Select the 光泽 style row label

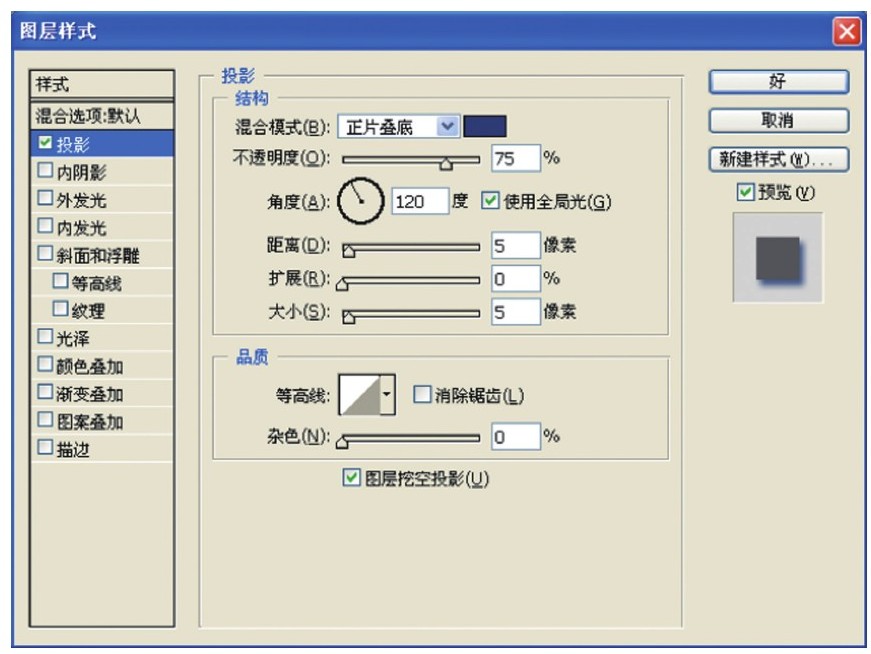(x=73, y=338)
